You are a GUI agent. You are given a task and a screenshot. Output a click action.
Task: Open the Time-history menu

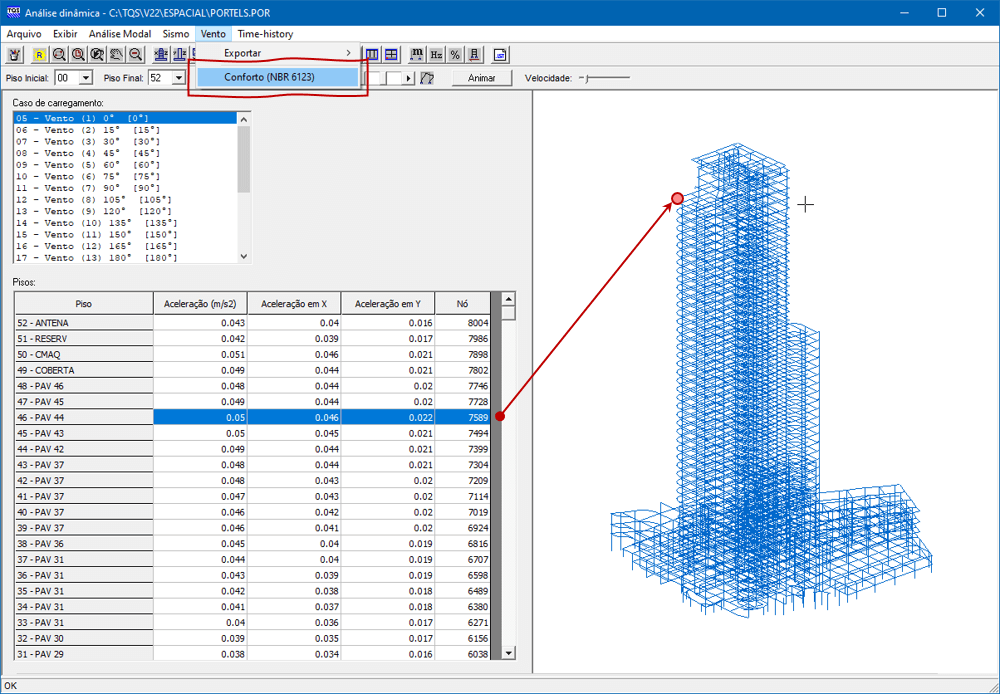point(265,34)
